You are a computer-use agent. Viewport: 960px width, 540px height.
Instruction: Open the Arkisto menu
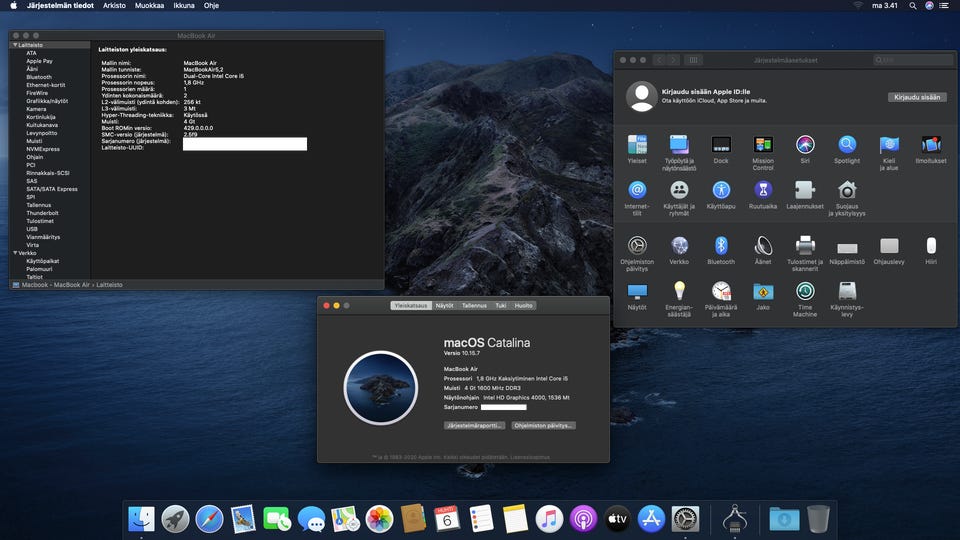click(114, 5)
